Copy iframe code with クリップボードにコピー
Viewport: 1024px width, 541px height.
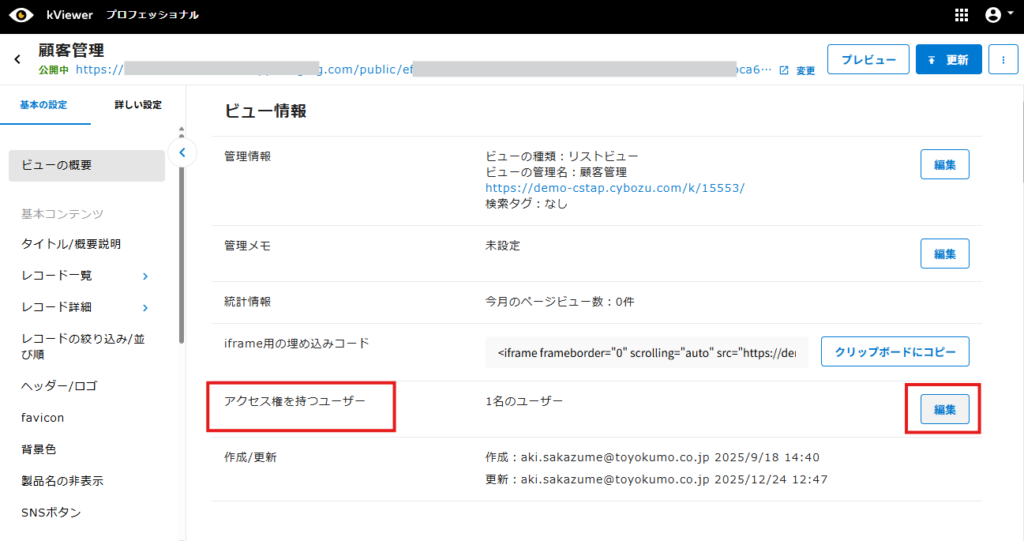tap(895, 352)
